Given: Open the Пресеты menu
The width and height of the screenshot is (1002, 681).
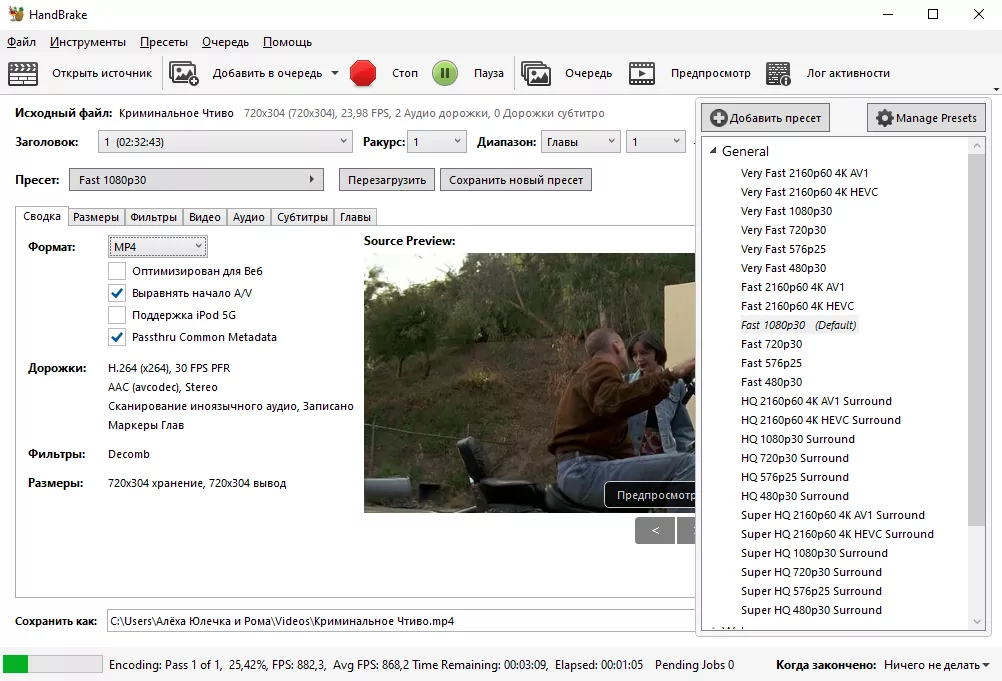Looking at the screenshot, I should point(164,42).
